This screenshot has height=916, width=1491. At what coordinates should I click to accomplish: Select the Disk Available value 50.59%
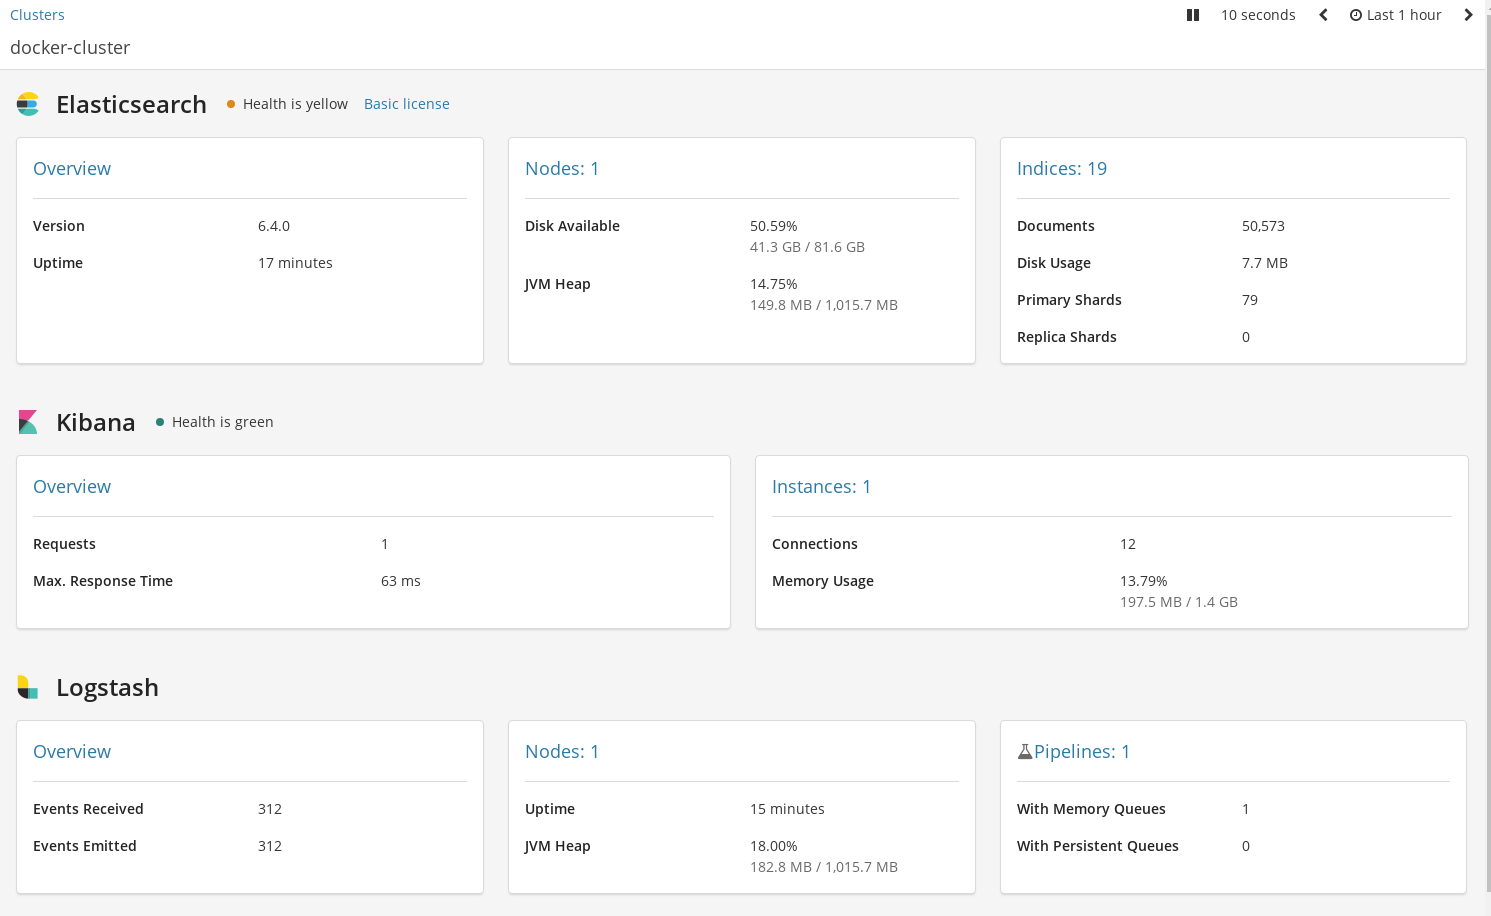(x=773, y=226)
